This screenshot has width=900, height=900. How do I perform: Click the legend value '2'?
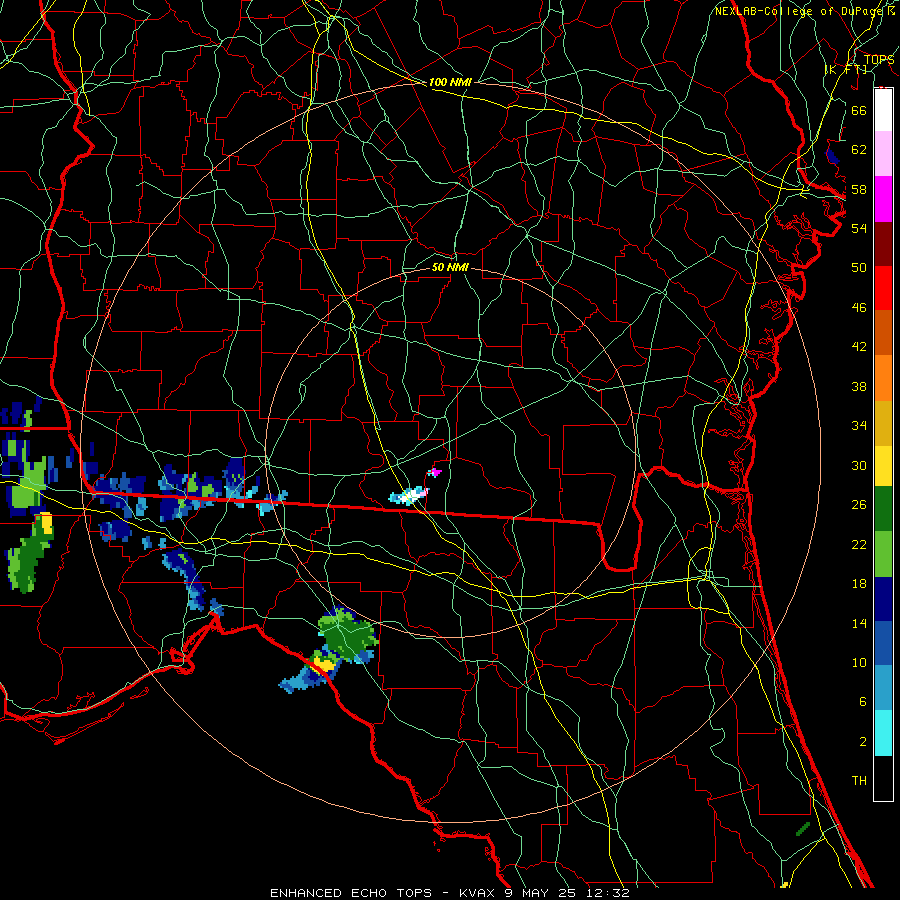pos(862,741)
